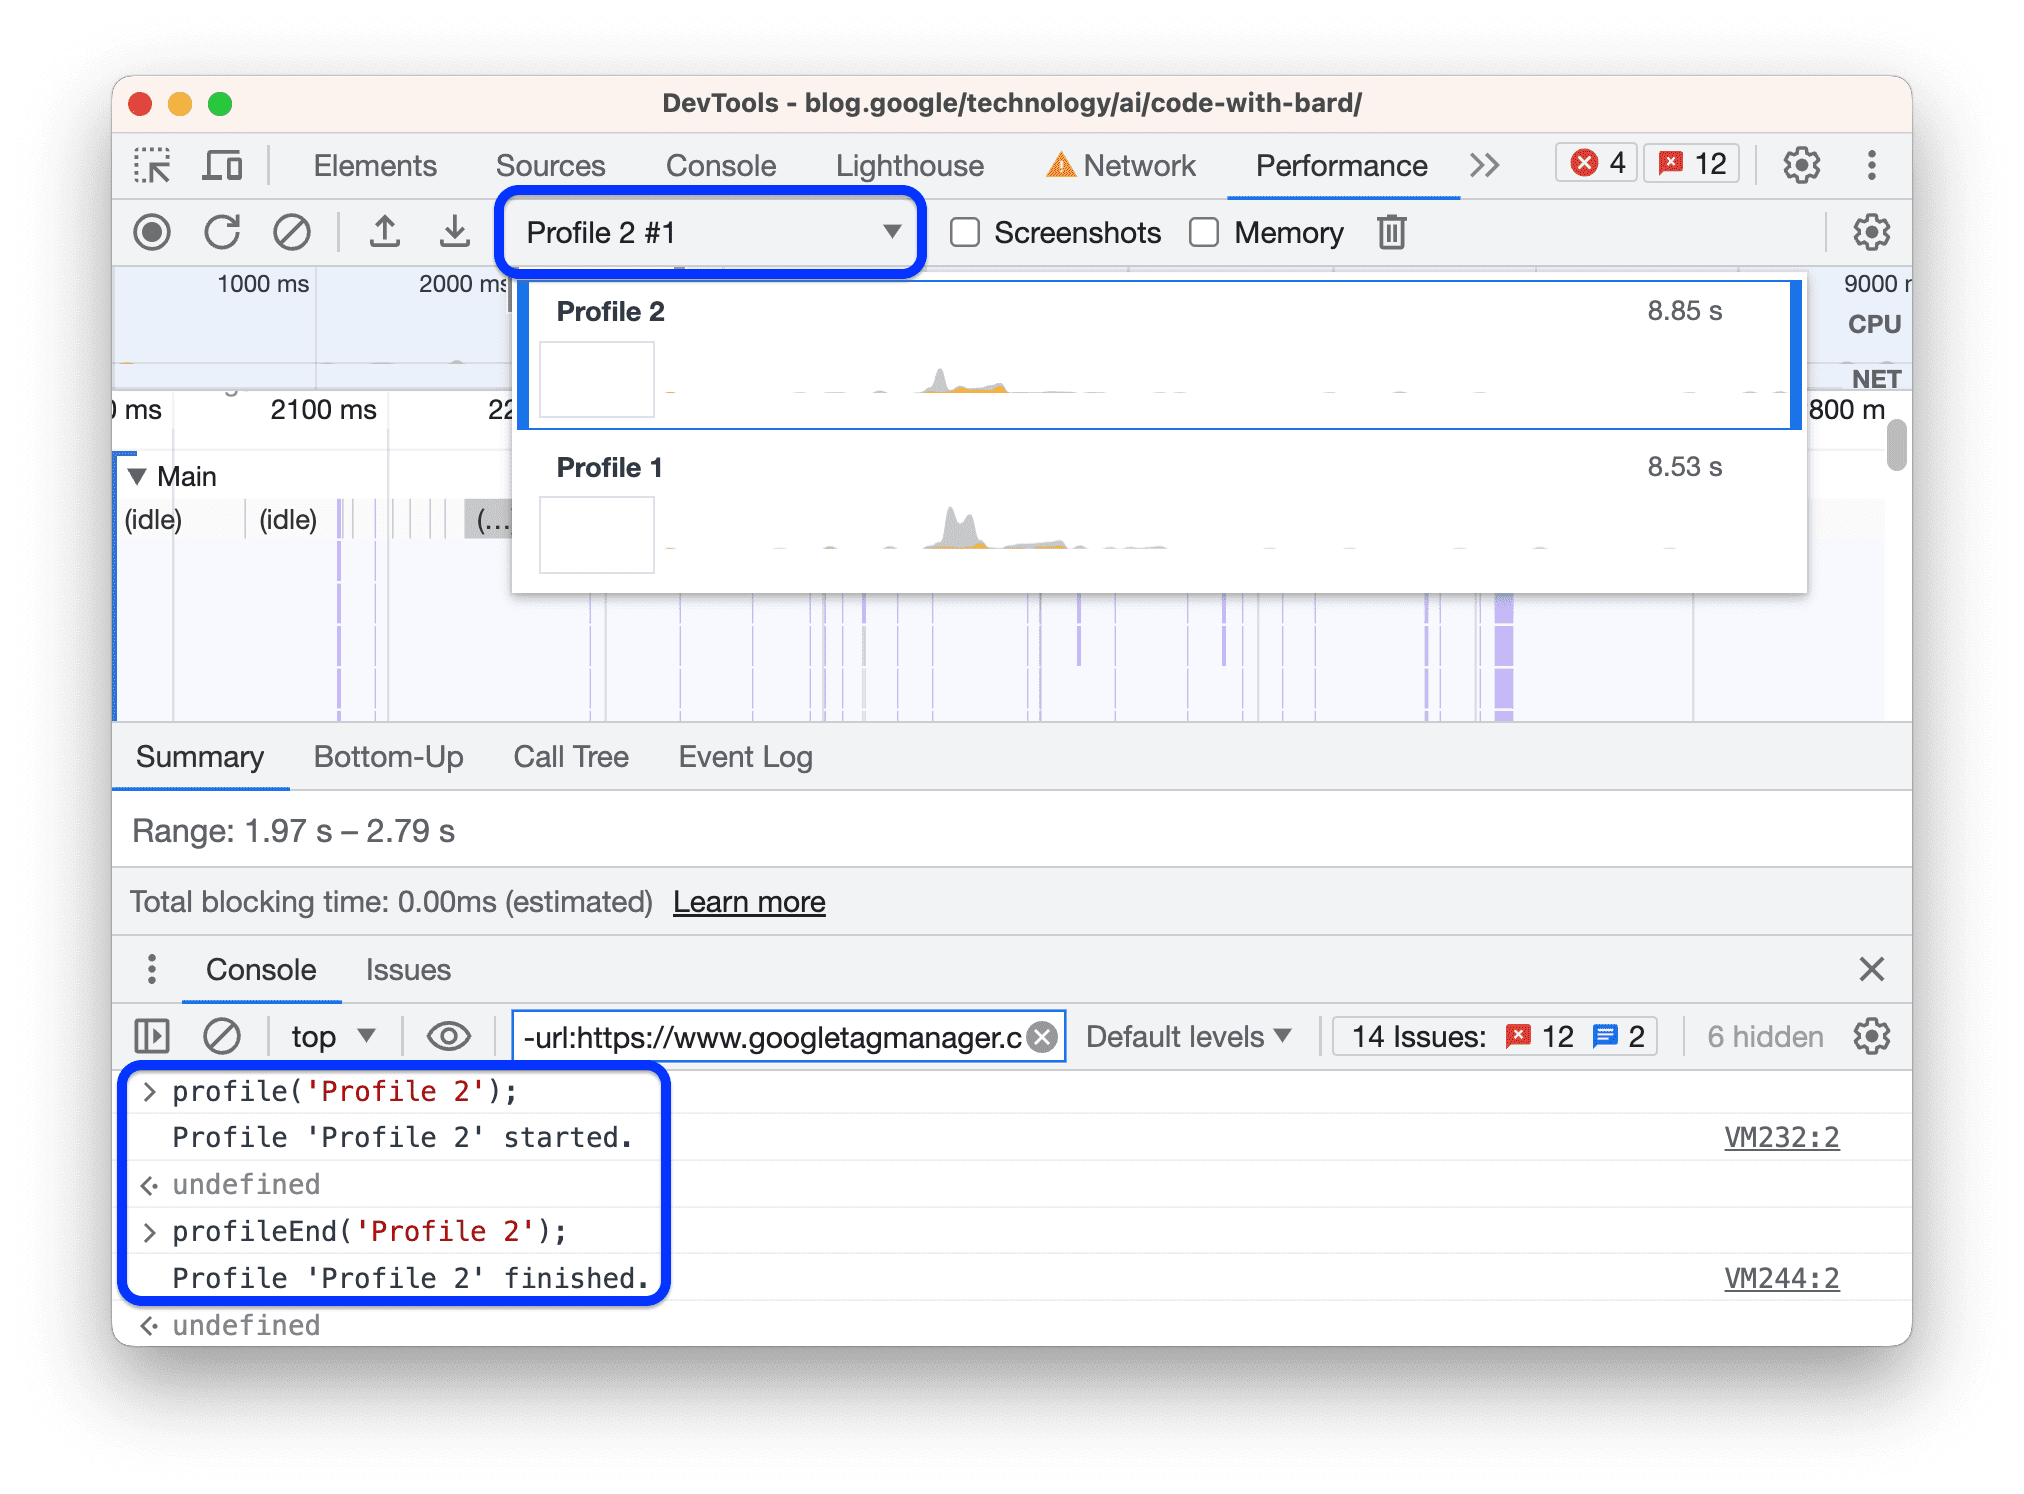Click the record performance icon
Image resolution: width=2024 pixels, height=1494 pixels.
point(152,233)
